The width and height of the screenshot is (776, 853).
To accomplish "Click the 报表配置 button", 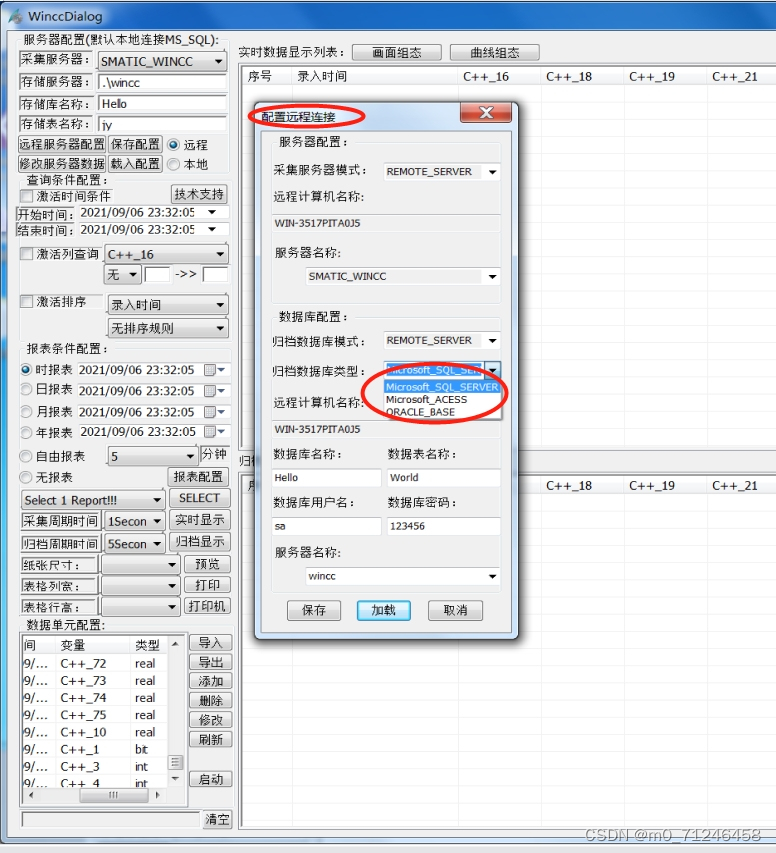I will (x=198, y=477).
